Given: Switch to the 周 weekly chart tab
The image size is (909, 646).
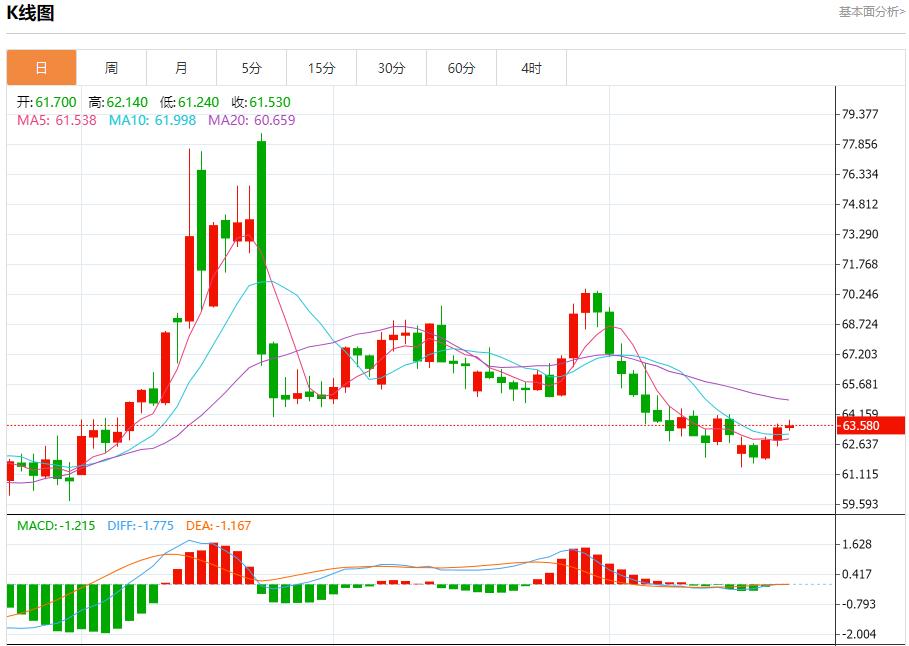Looking at the screenshot, I should [x=111, y=67].
